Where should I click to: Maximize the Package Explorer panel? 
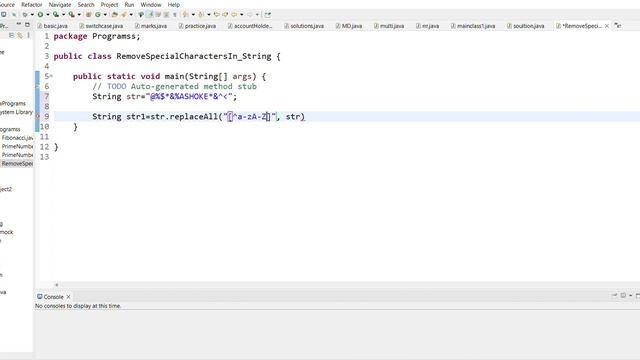click(x=27, y=25)
